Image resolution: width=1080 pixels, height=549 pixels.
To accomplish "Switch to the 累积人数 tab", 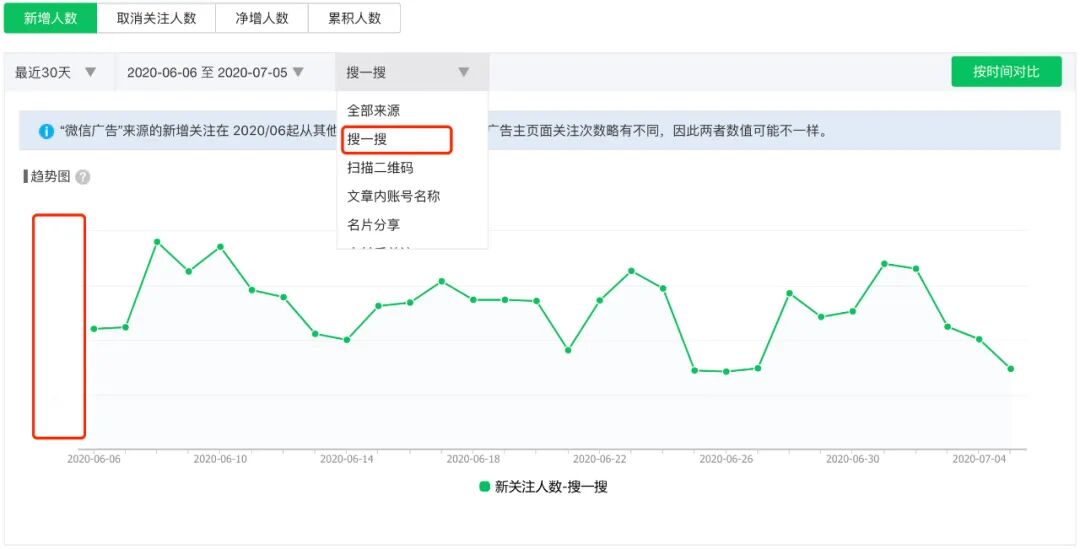I will coord(354,18).
